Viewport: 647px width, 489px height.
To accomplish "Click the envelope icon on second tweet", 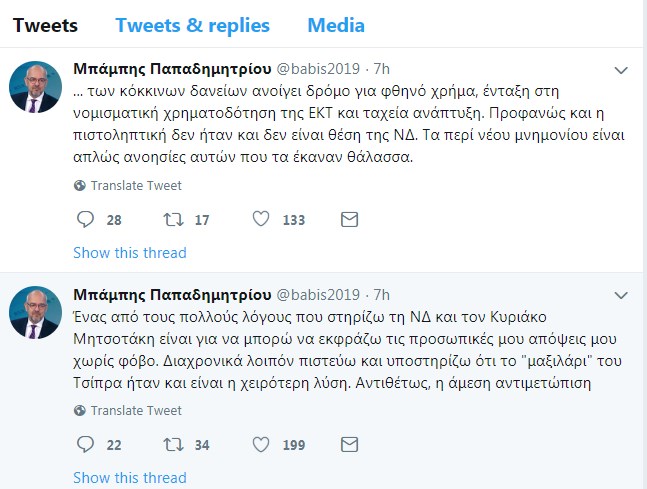I will [x=349, y=445].
